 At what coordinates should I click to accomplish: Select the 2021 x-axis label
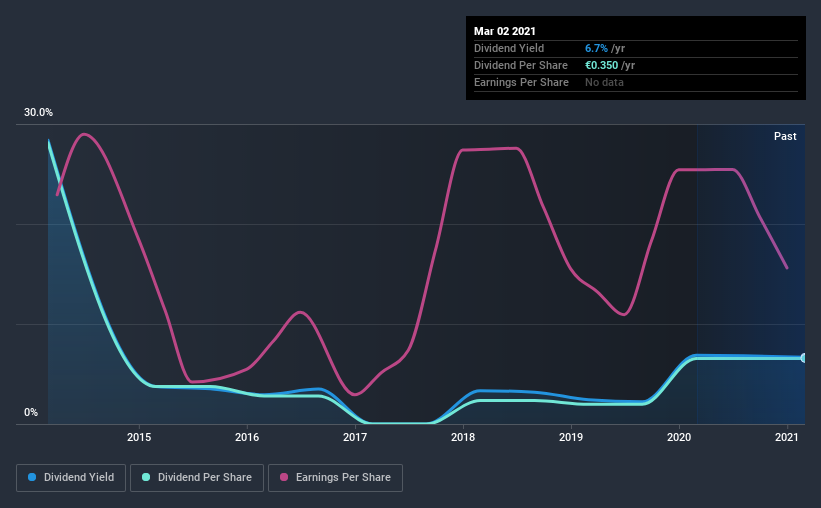(x=787, y=437)
